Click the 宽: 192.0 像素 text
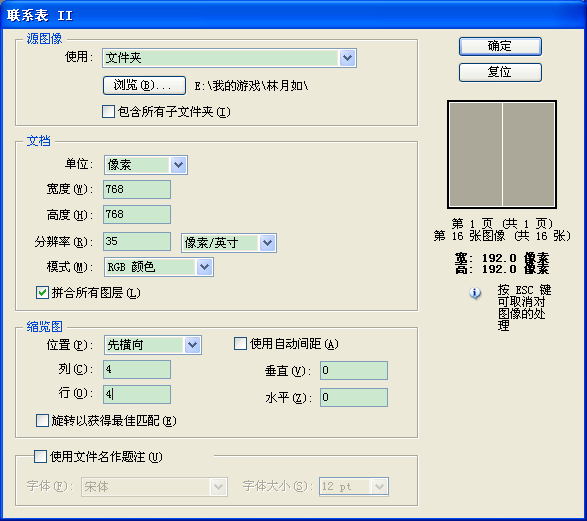 click(502, 258)
